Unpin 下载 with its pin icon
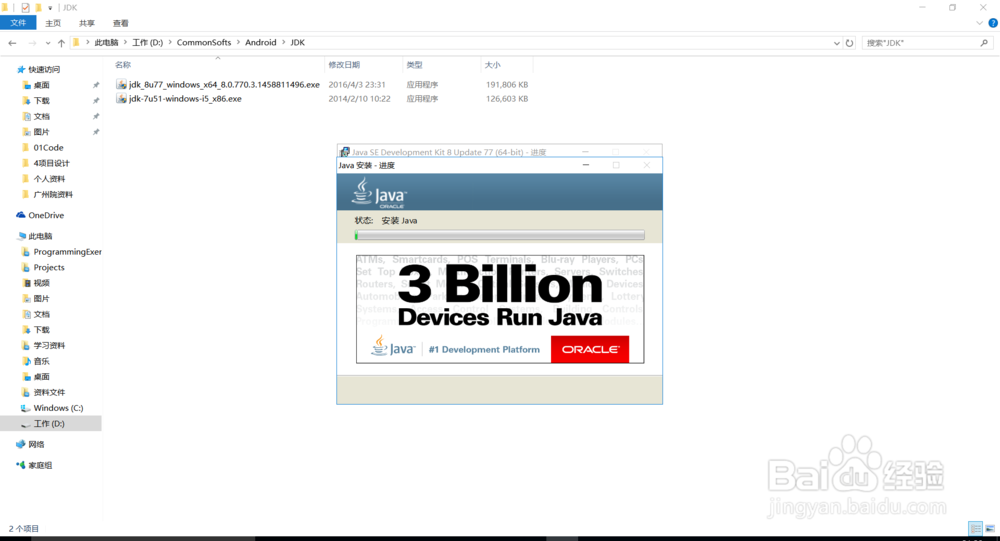Image resolution: width=1000 pixels, height=541 pixels. [96, 101]
